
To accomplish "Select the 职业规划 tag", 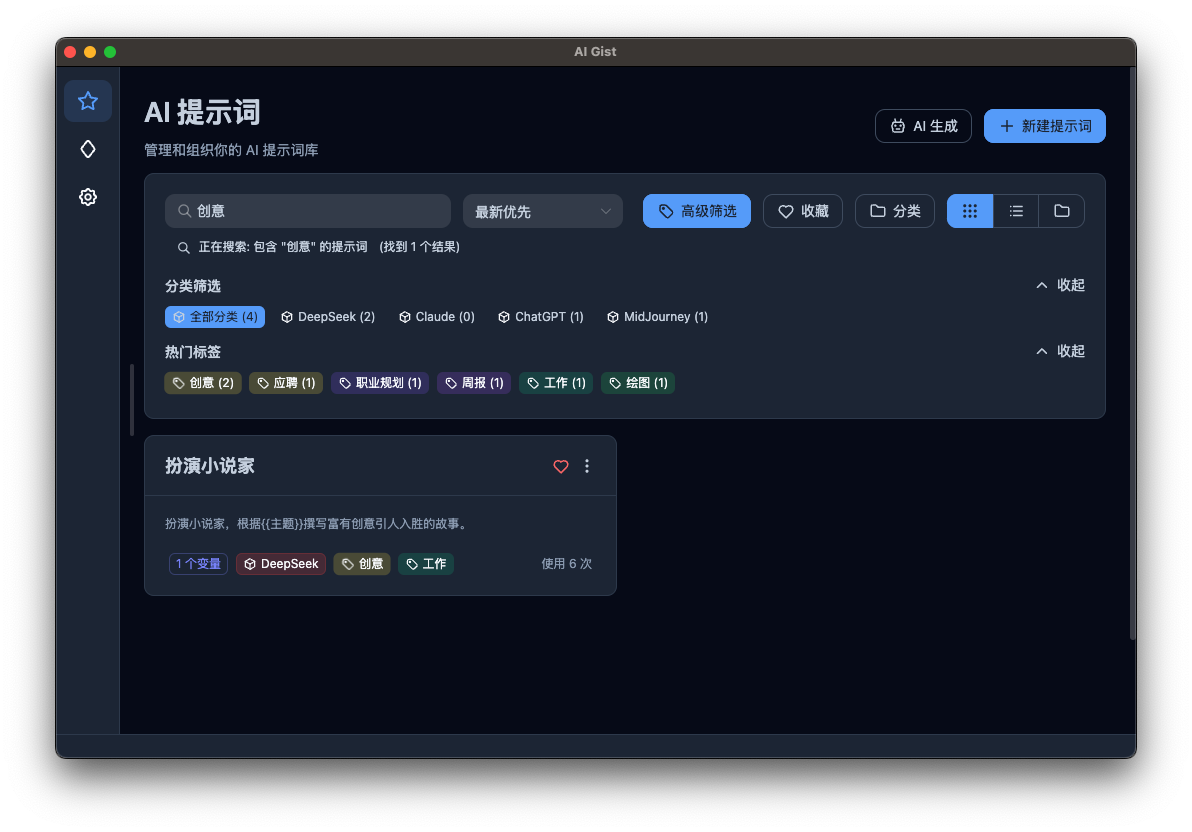I will point(379,382).
